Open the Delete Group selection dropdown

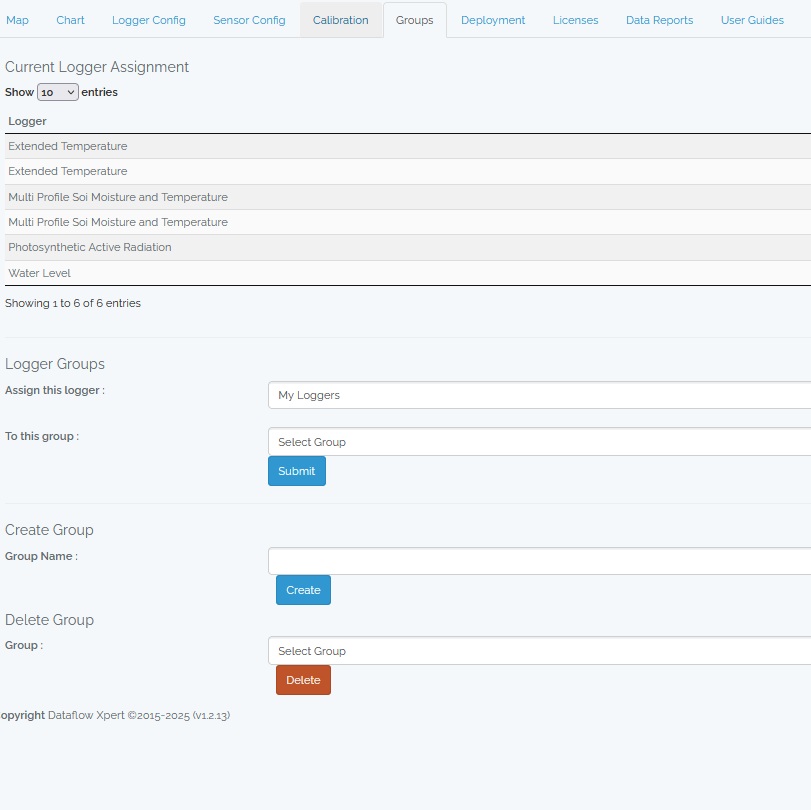click(540, 651)
